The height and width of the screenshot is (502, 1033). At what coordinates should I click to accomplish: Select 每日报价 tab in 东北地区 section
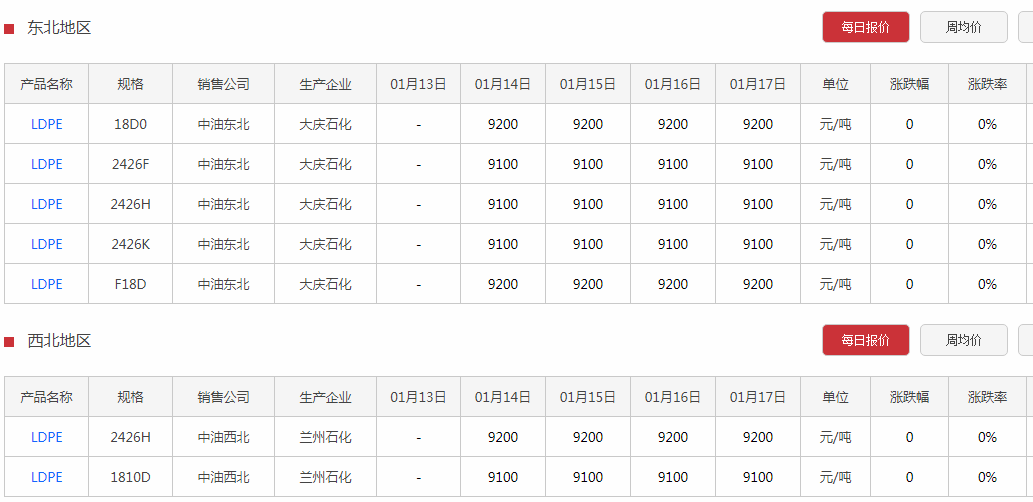[865, 28]
